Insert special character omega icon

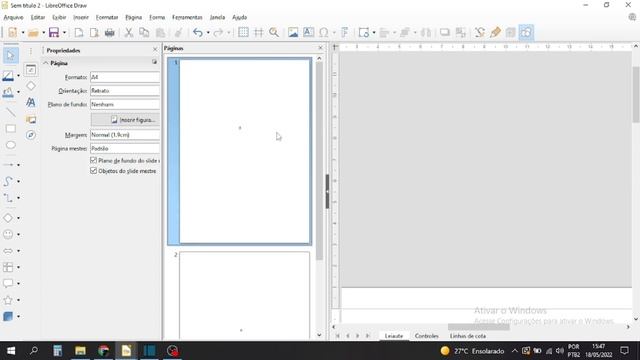324,32
